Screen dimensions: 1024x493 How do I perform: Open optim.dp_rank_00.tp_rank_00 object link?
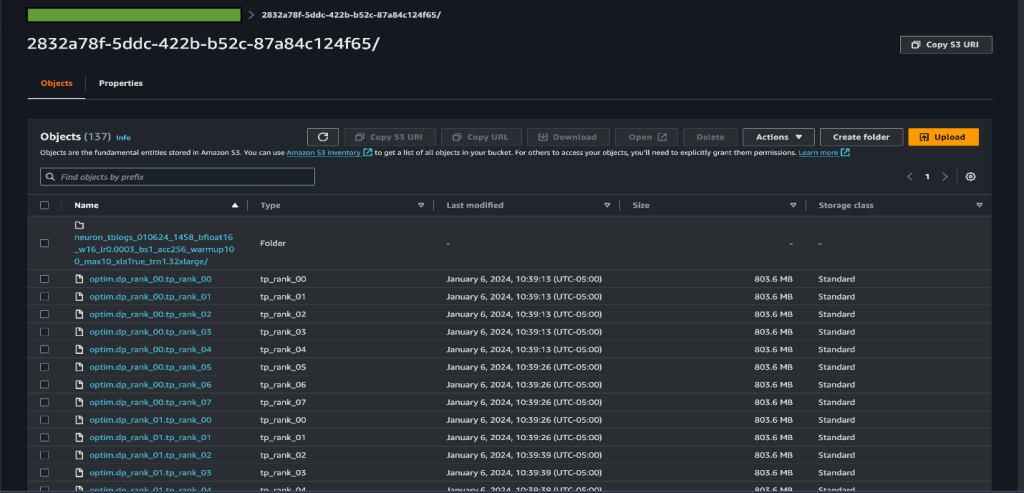pyautogui.click(x=150, y=279)
